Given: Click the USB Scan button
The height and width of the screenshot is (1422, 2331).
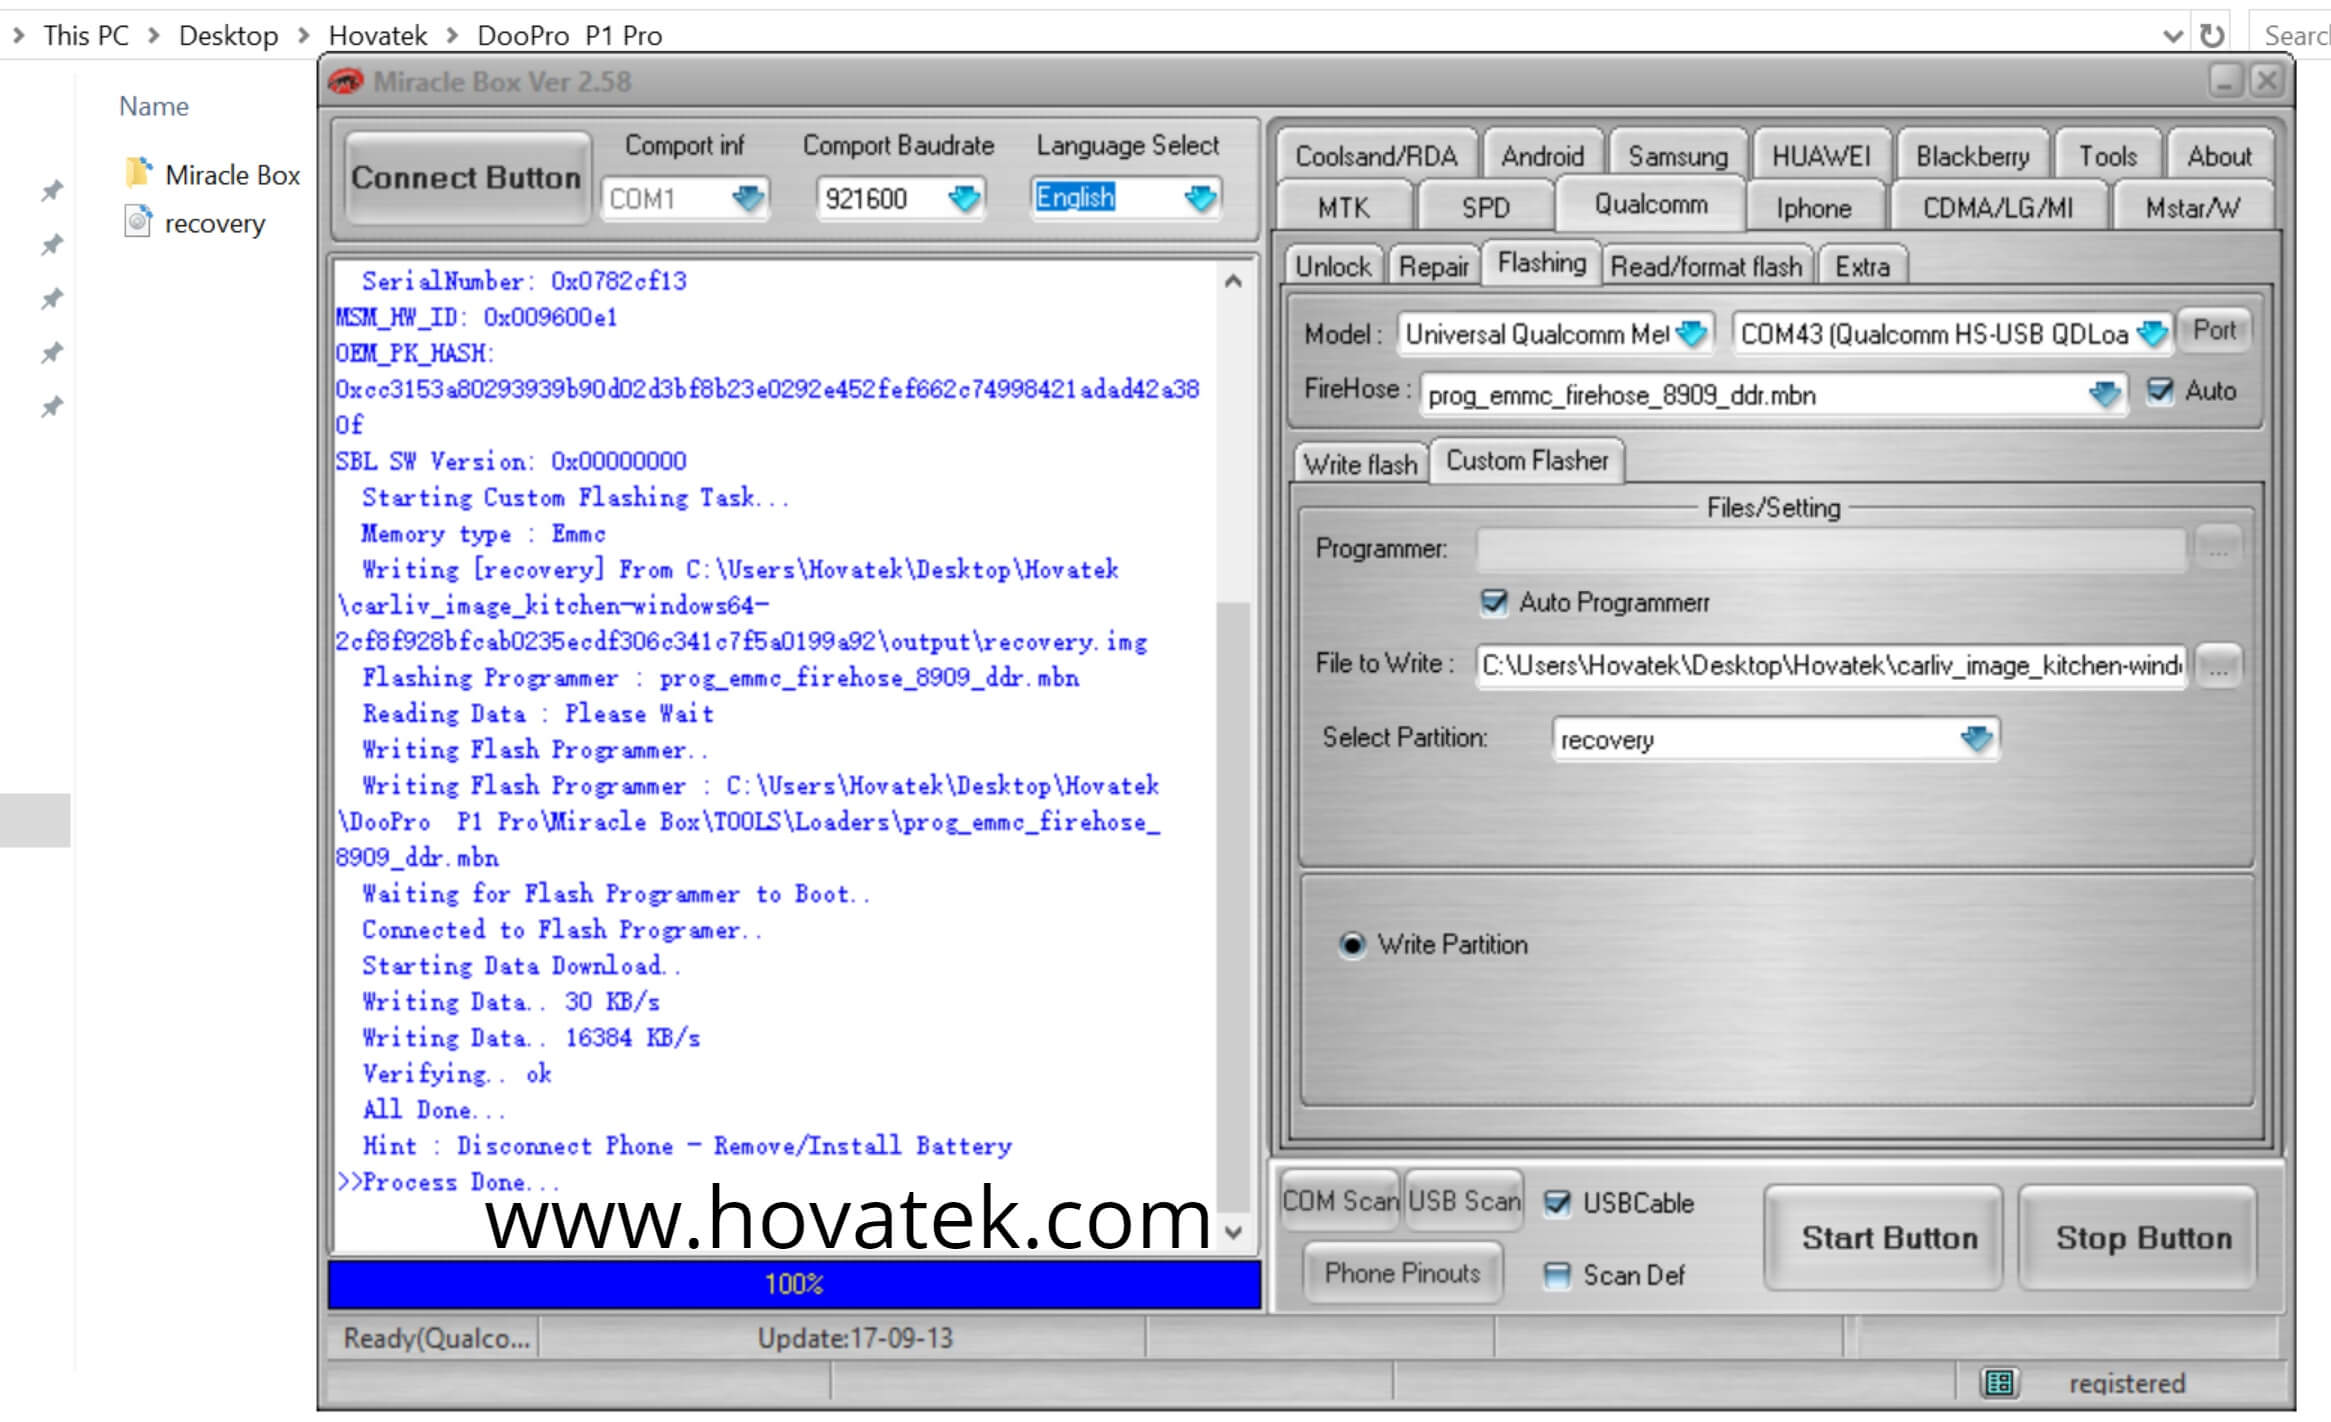Looking at the screenshot, I should pos(1465,1201).
